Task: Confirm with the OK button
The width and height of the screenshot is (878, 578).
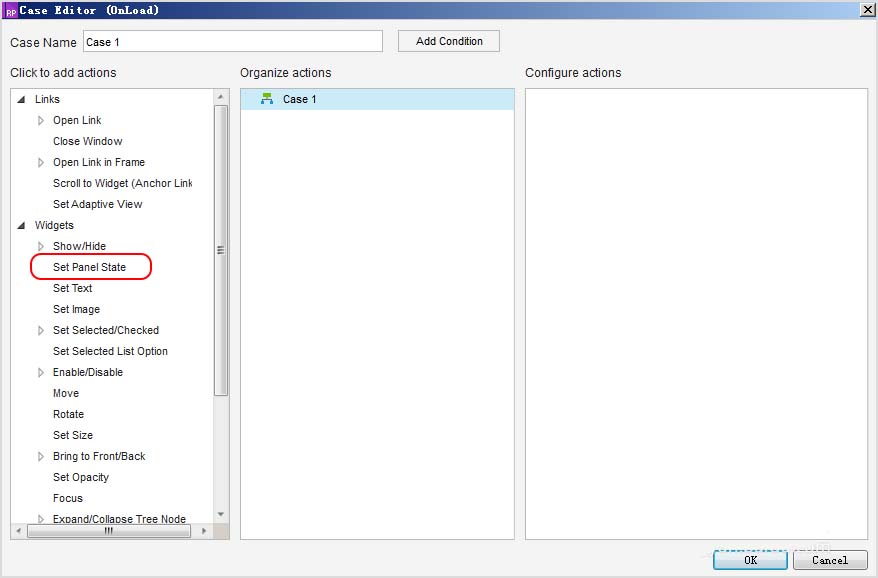Action: (x=750, y=560)
